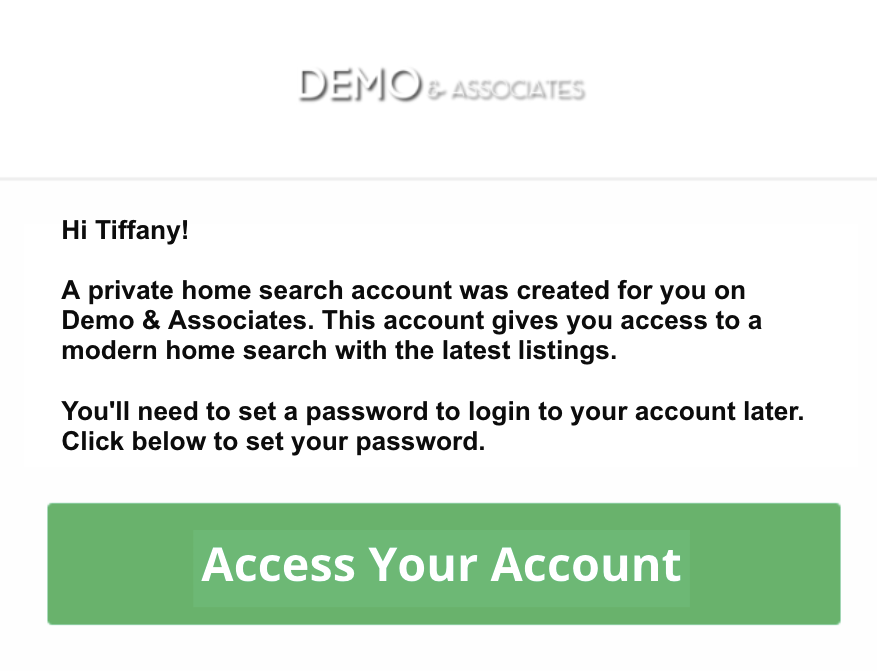Click the phrase 'modern home search'
This screenshot has width=877, height=671.
point(194,351)
